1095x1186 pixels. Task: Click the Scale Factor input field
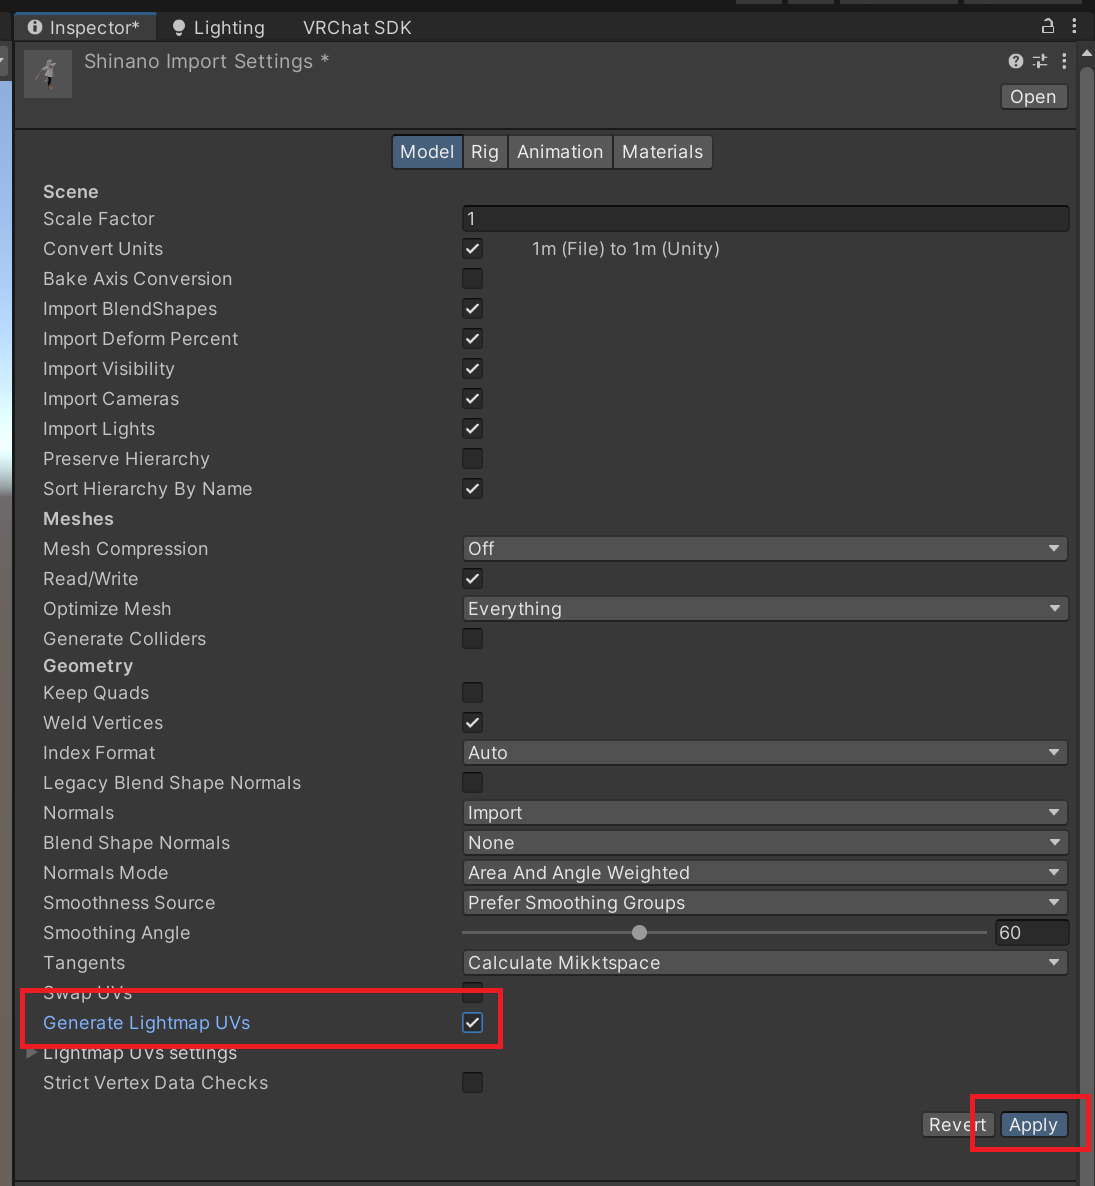click(x=765, y=218)
